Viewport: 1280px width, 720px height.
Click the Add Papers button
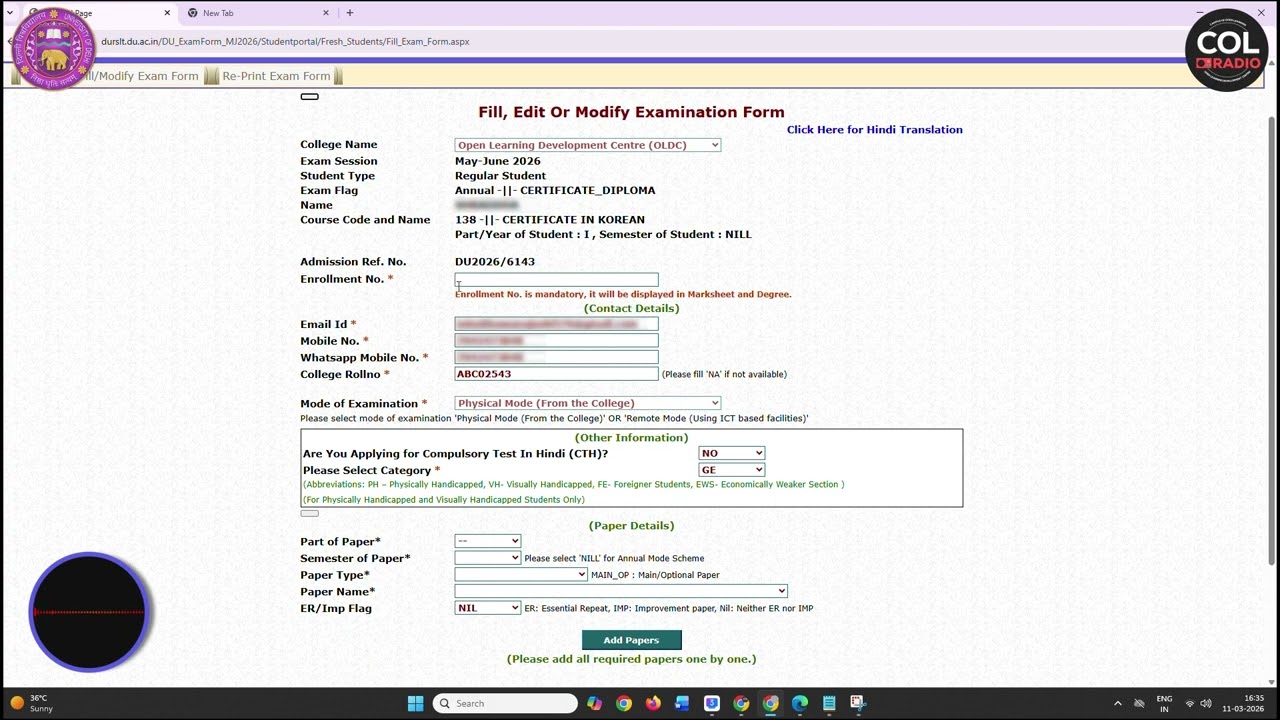pyautogui.click(x=631, y=640)
